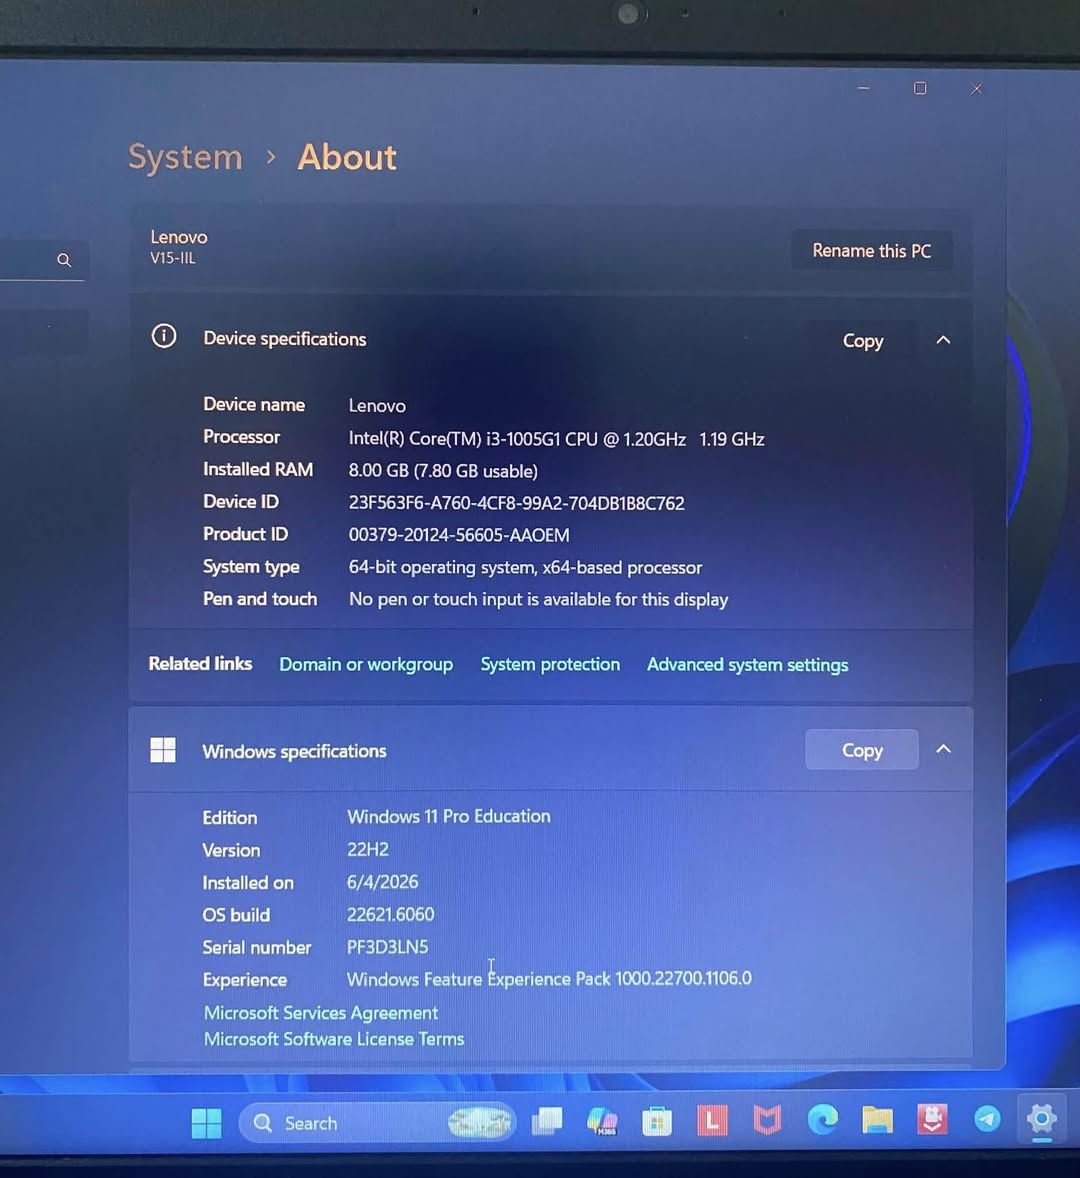Collapse the Windows specifications section

tap(943, 749)
